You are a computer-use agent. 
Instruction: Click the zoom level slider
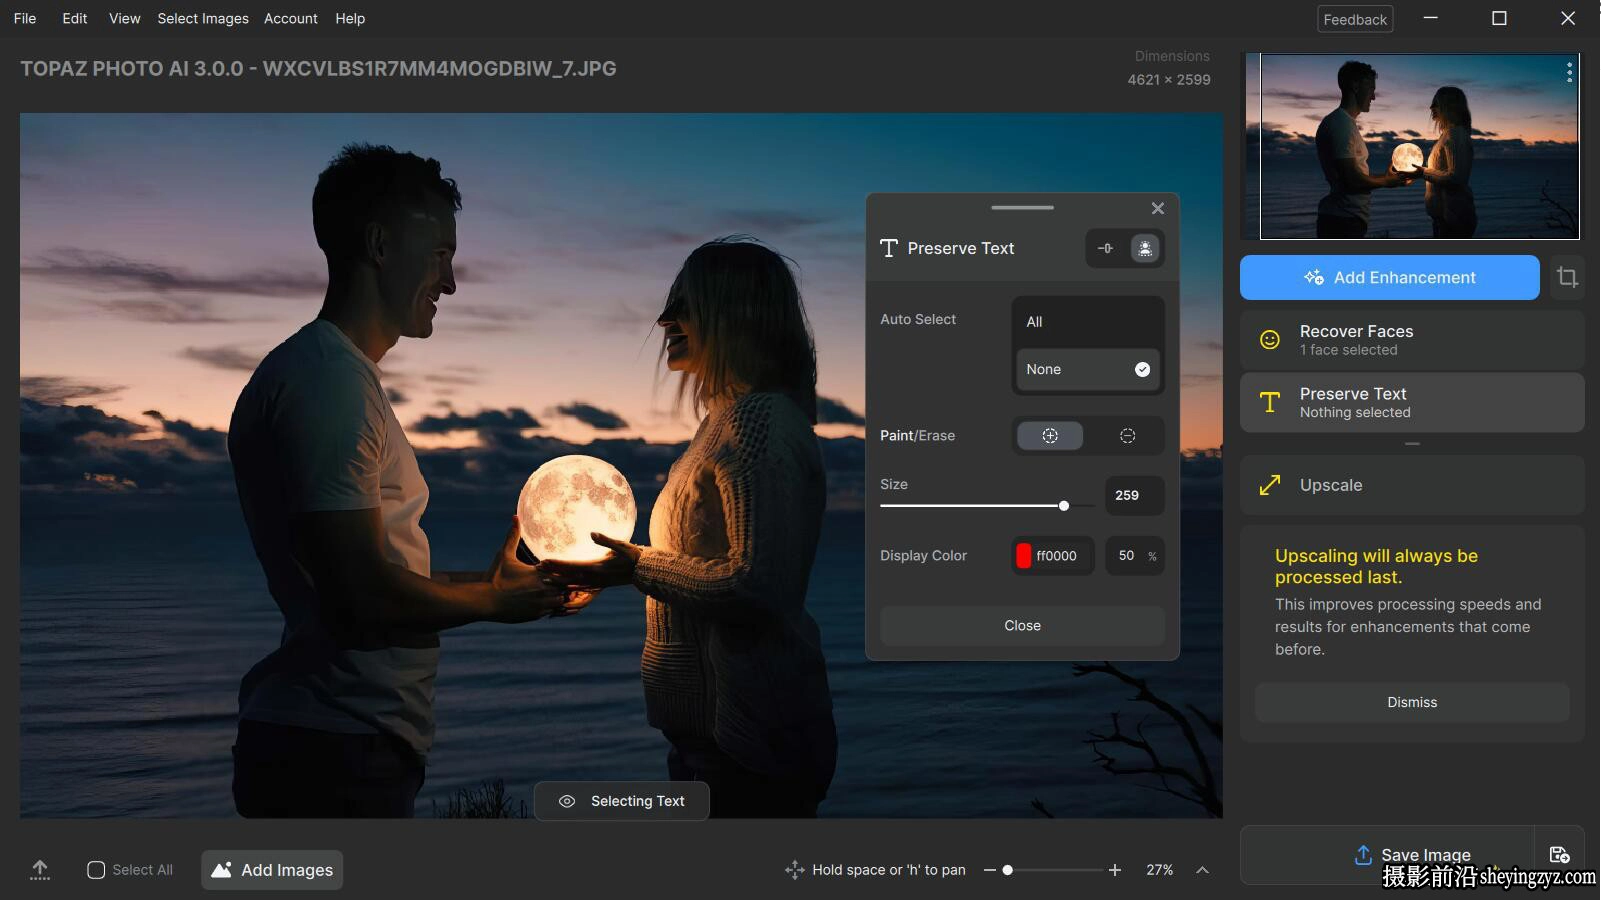[1053, 870]
